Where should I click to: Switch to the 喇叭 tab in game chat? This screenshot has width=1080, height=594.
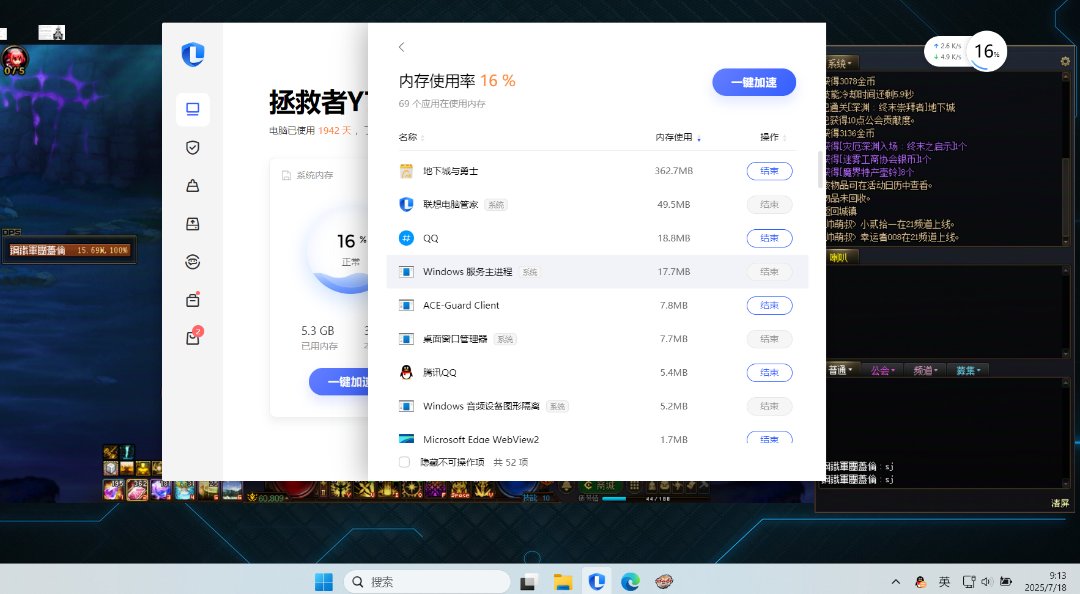[839, 258]
